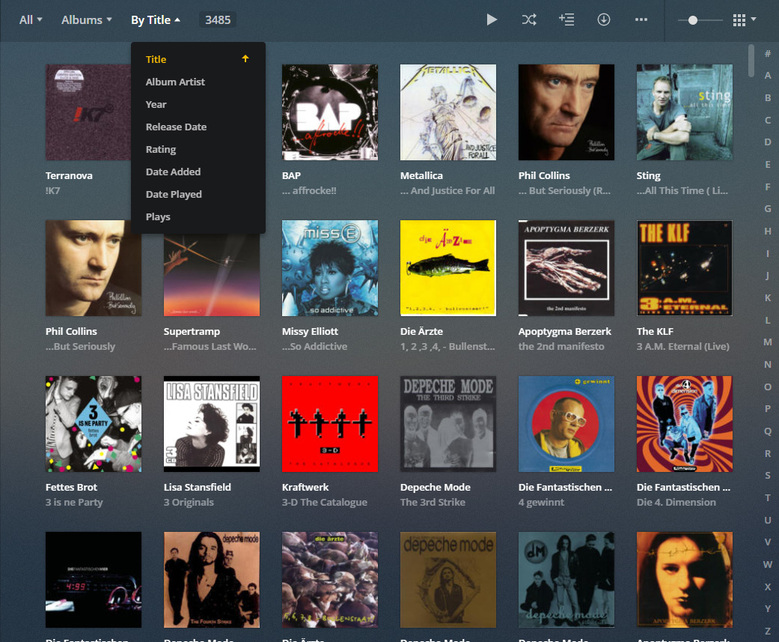Jump to letter K in index
Image resolution: width=779 pixels, height=642 pixels.
tap(768, 298)
